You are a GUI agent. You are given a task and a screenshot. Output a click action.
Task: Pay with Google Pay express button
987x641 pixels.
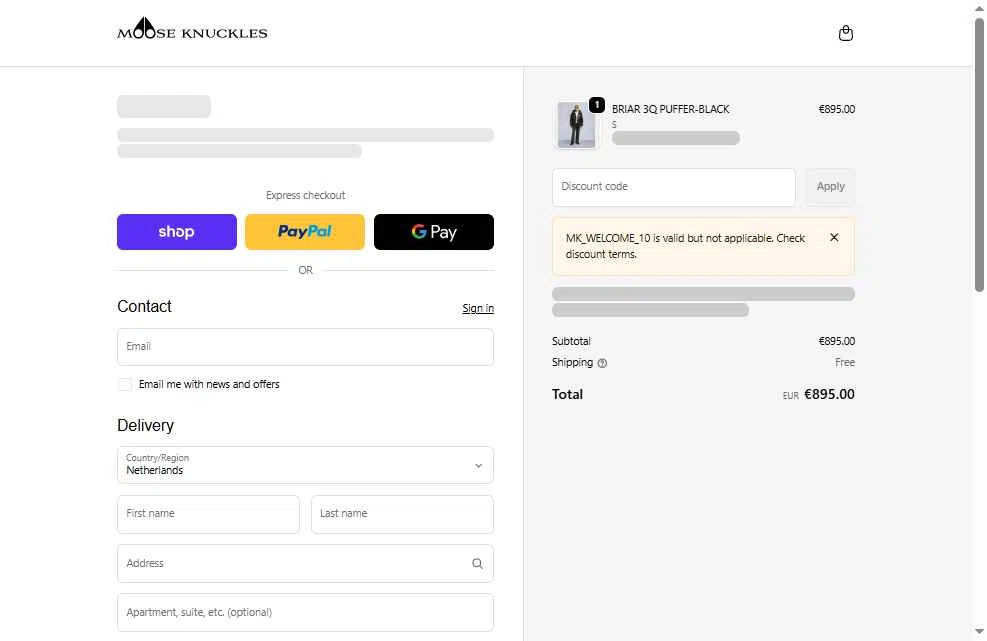[434, 232]
